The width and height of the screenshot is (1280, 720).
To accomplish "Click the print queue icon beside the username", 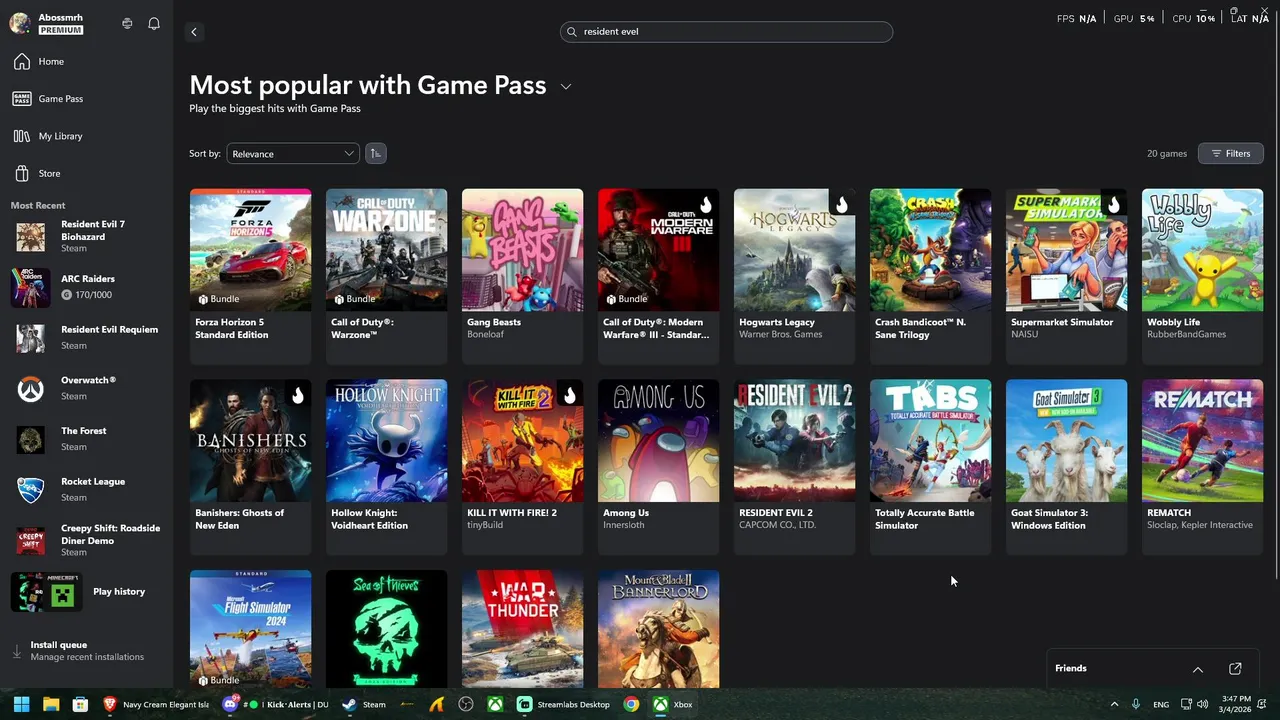I will 127,23.
